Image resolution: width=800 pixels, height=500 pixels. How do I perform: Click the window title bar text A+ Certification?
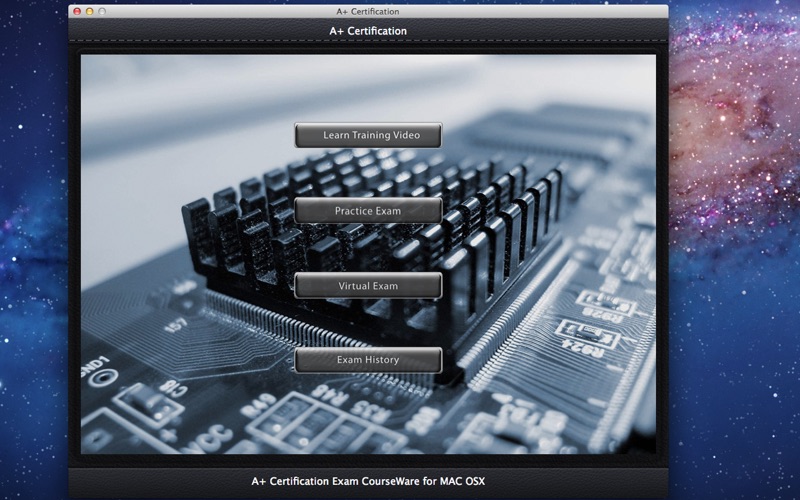coord(368,11)
